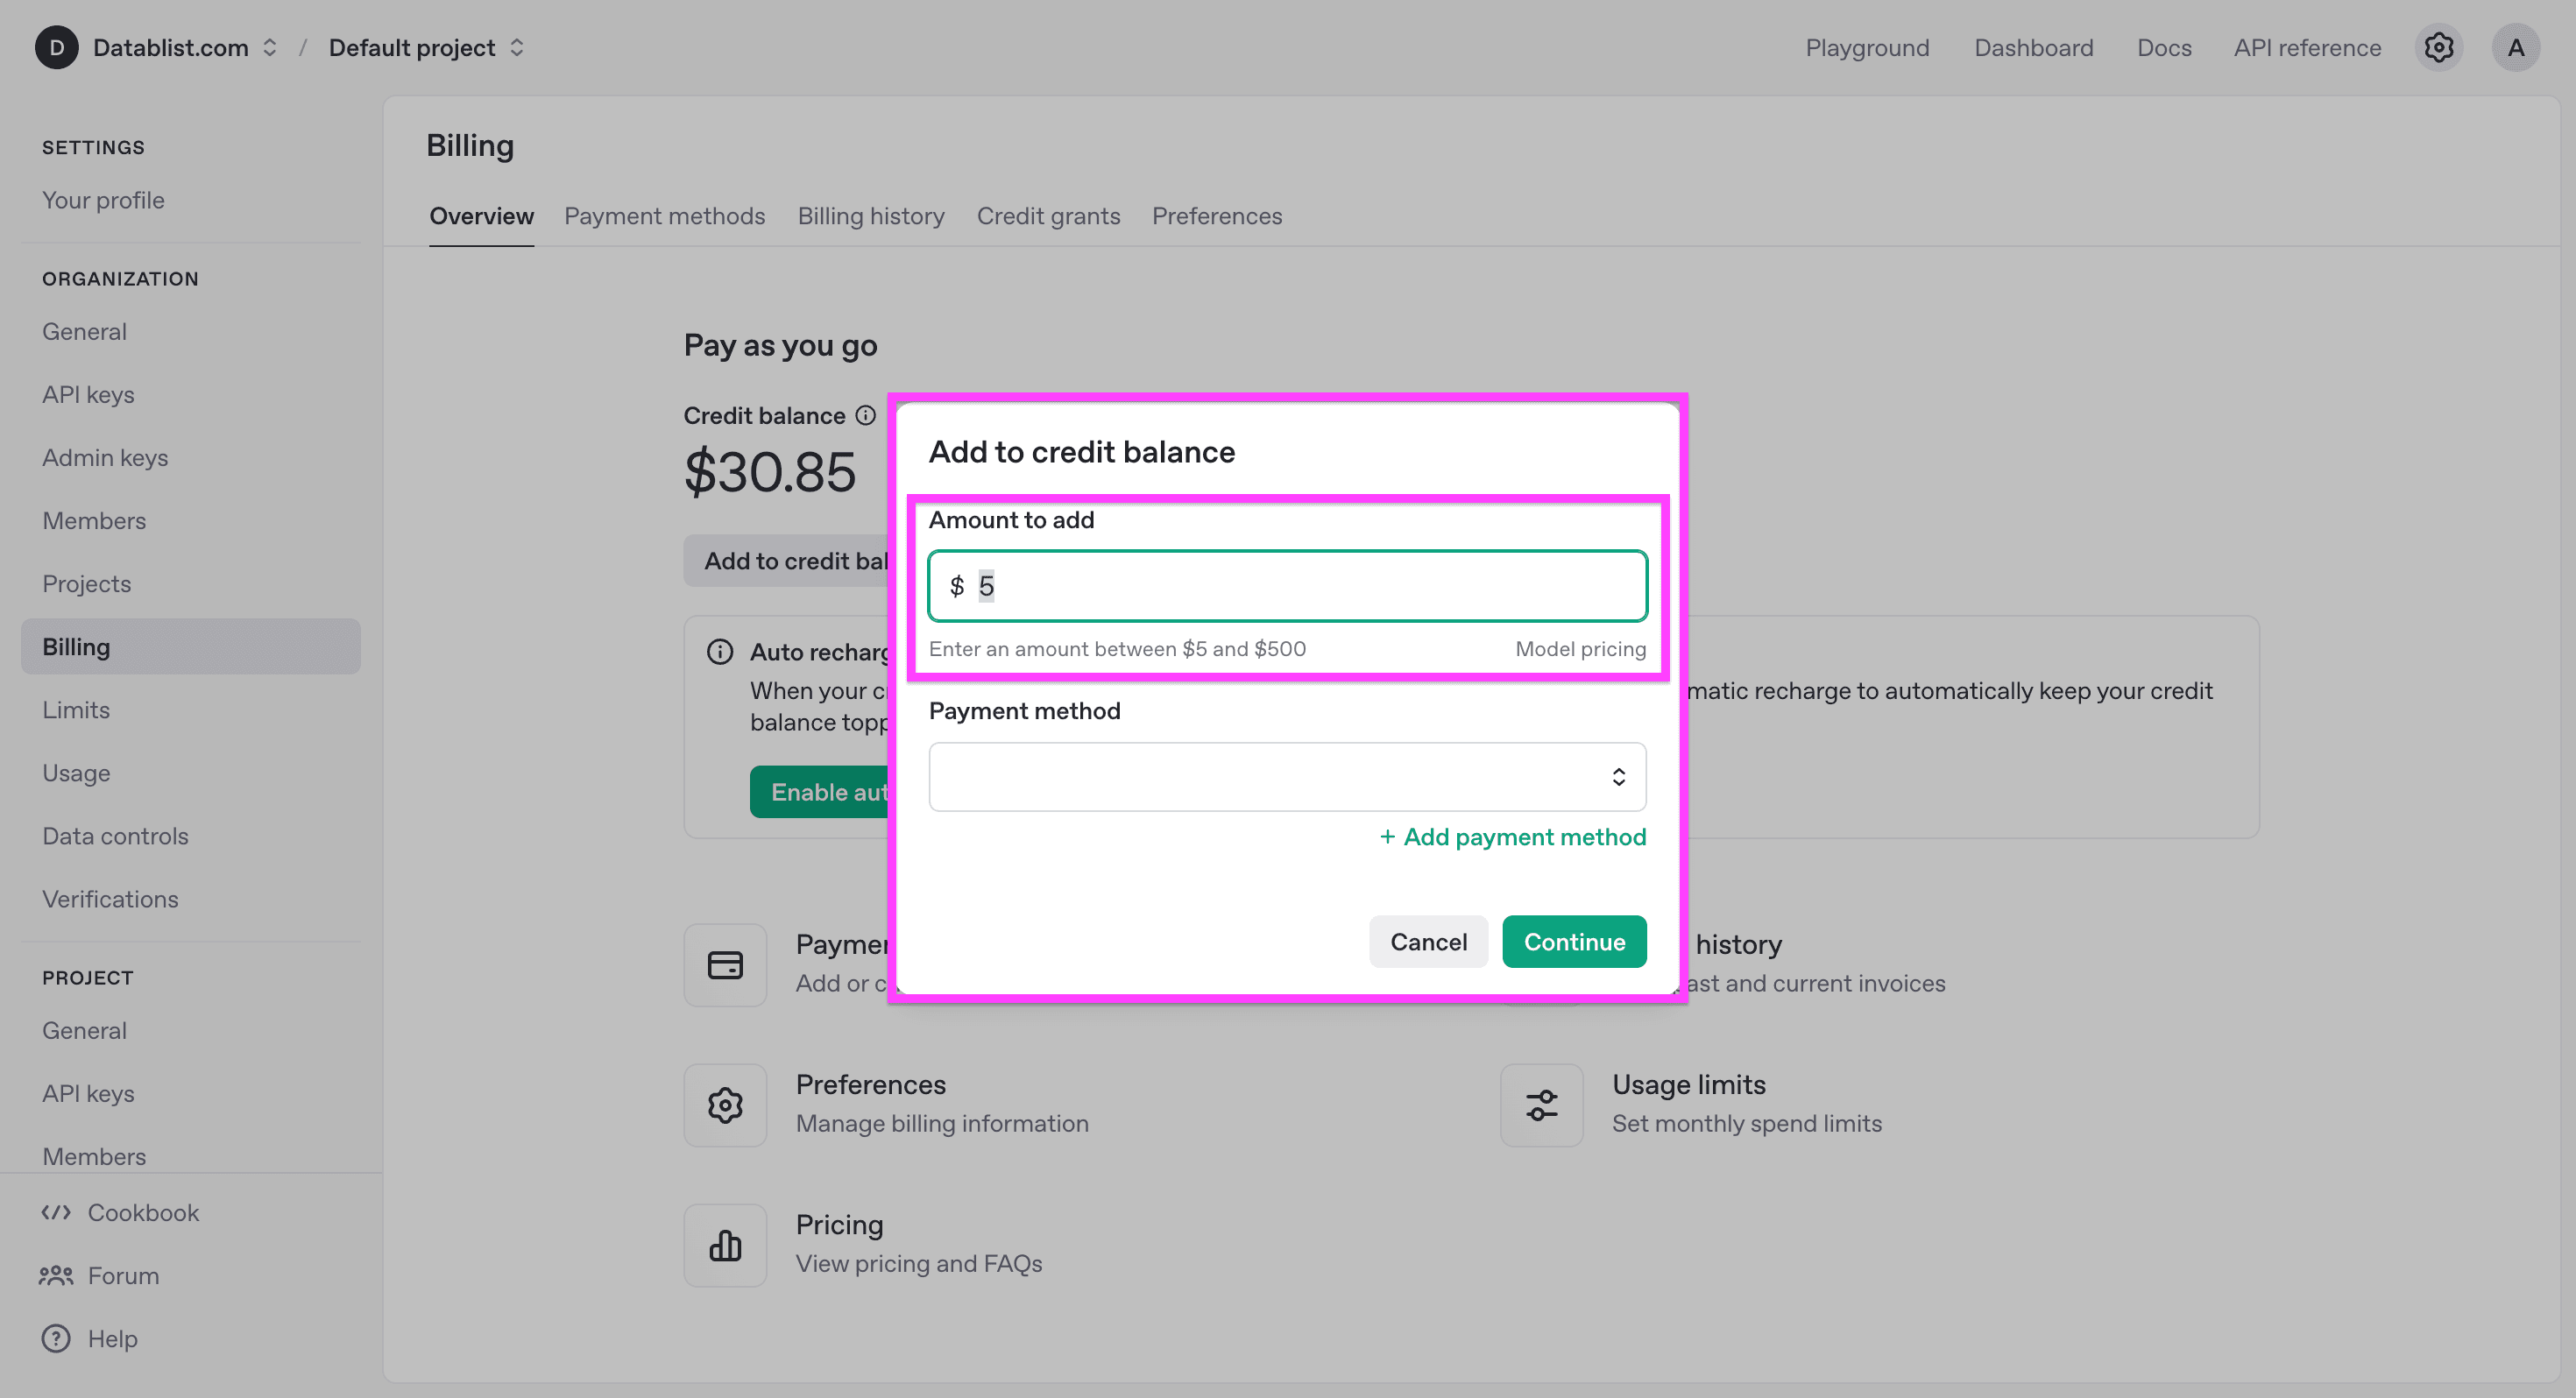The image size is (2576, 1398).
Task: Expand the Default project switcher
Action: point(517,47)
